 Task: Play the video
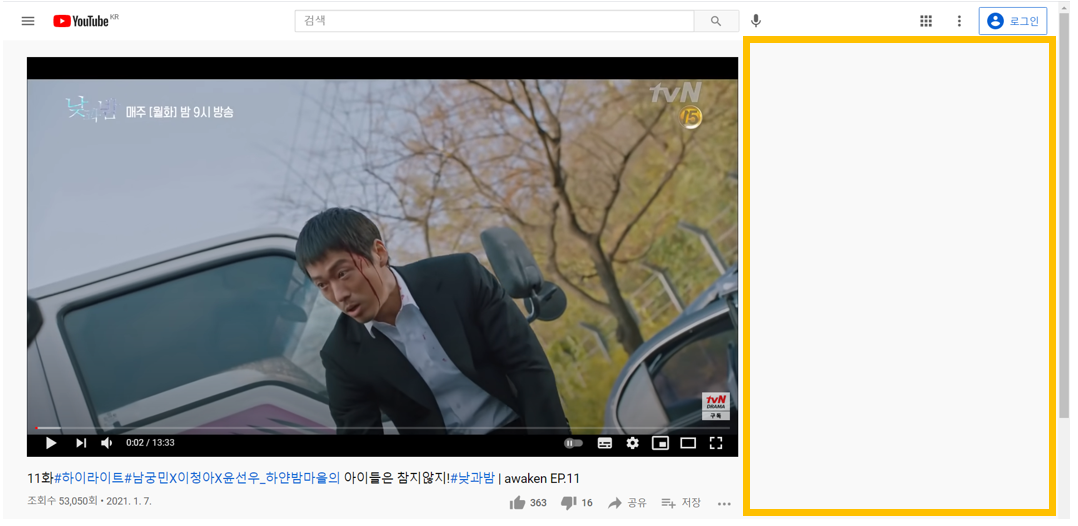coord(51,443)
